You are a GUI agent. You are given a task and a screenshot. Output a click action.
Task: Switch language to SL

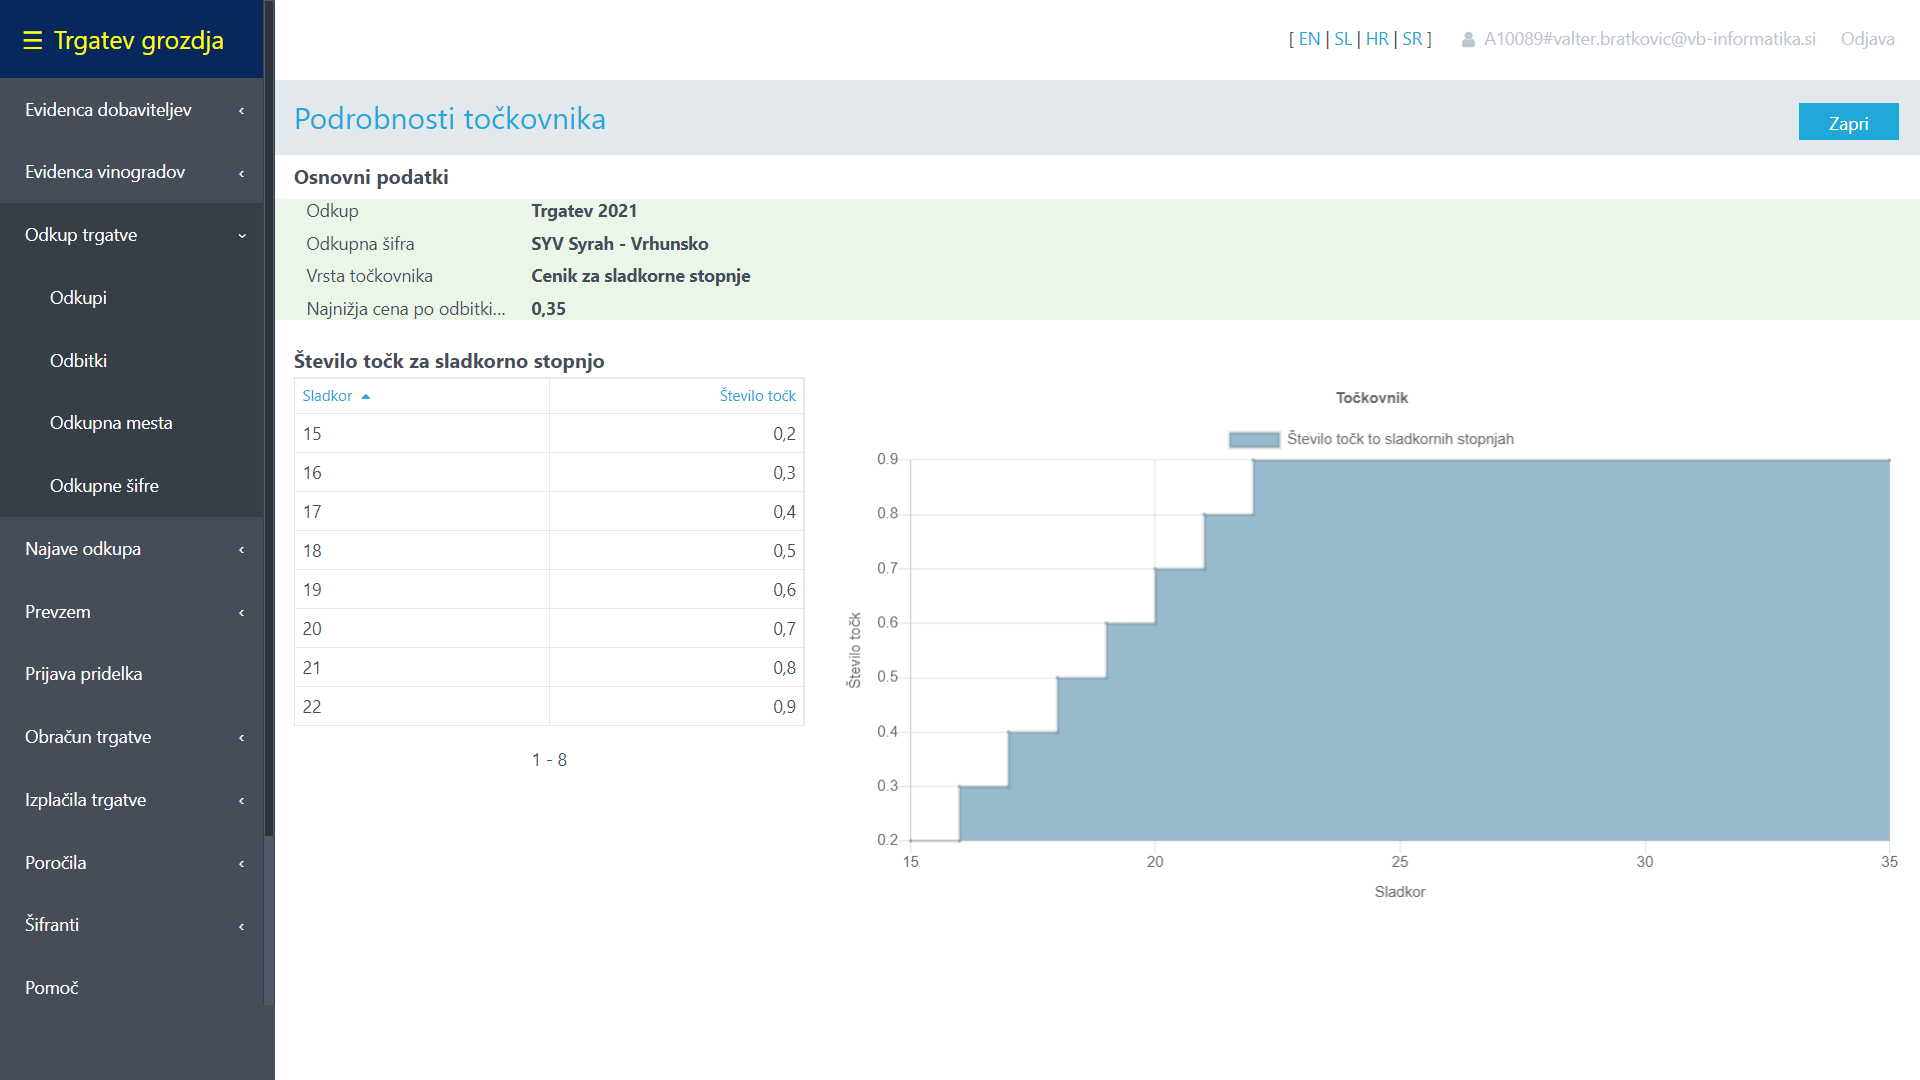click(x=1343, y=39)
